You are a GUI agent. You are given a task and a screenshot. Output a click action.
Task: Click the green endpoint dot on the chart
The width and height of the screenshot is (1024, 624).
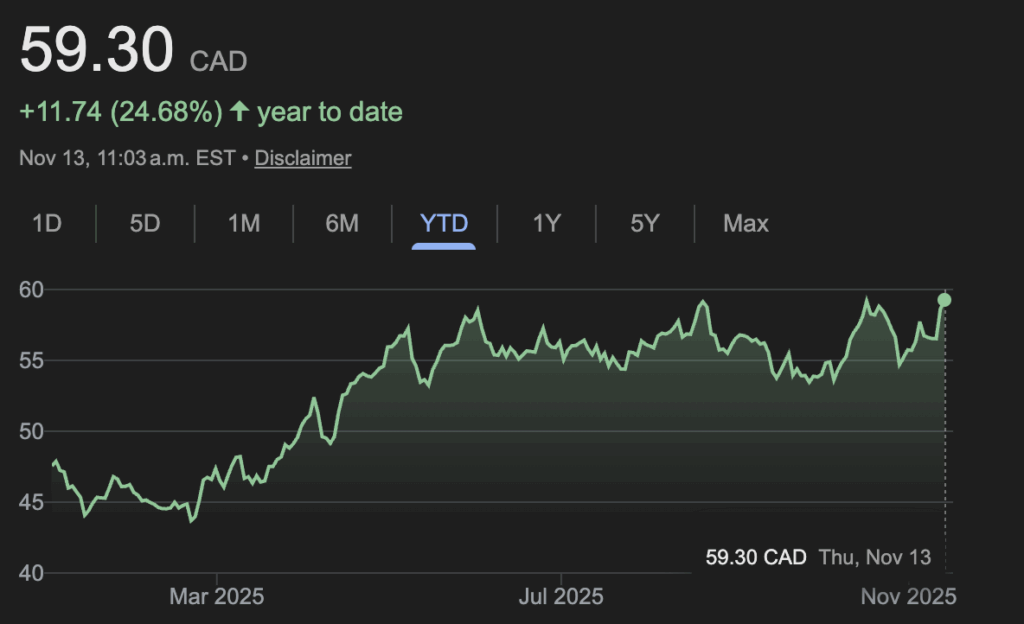pyautogui.click(x=944, y=300)
